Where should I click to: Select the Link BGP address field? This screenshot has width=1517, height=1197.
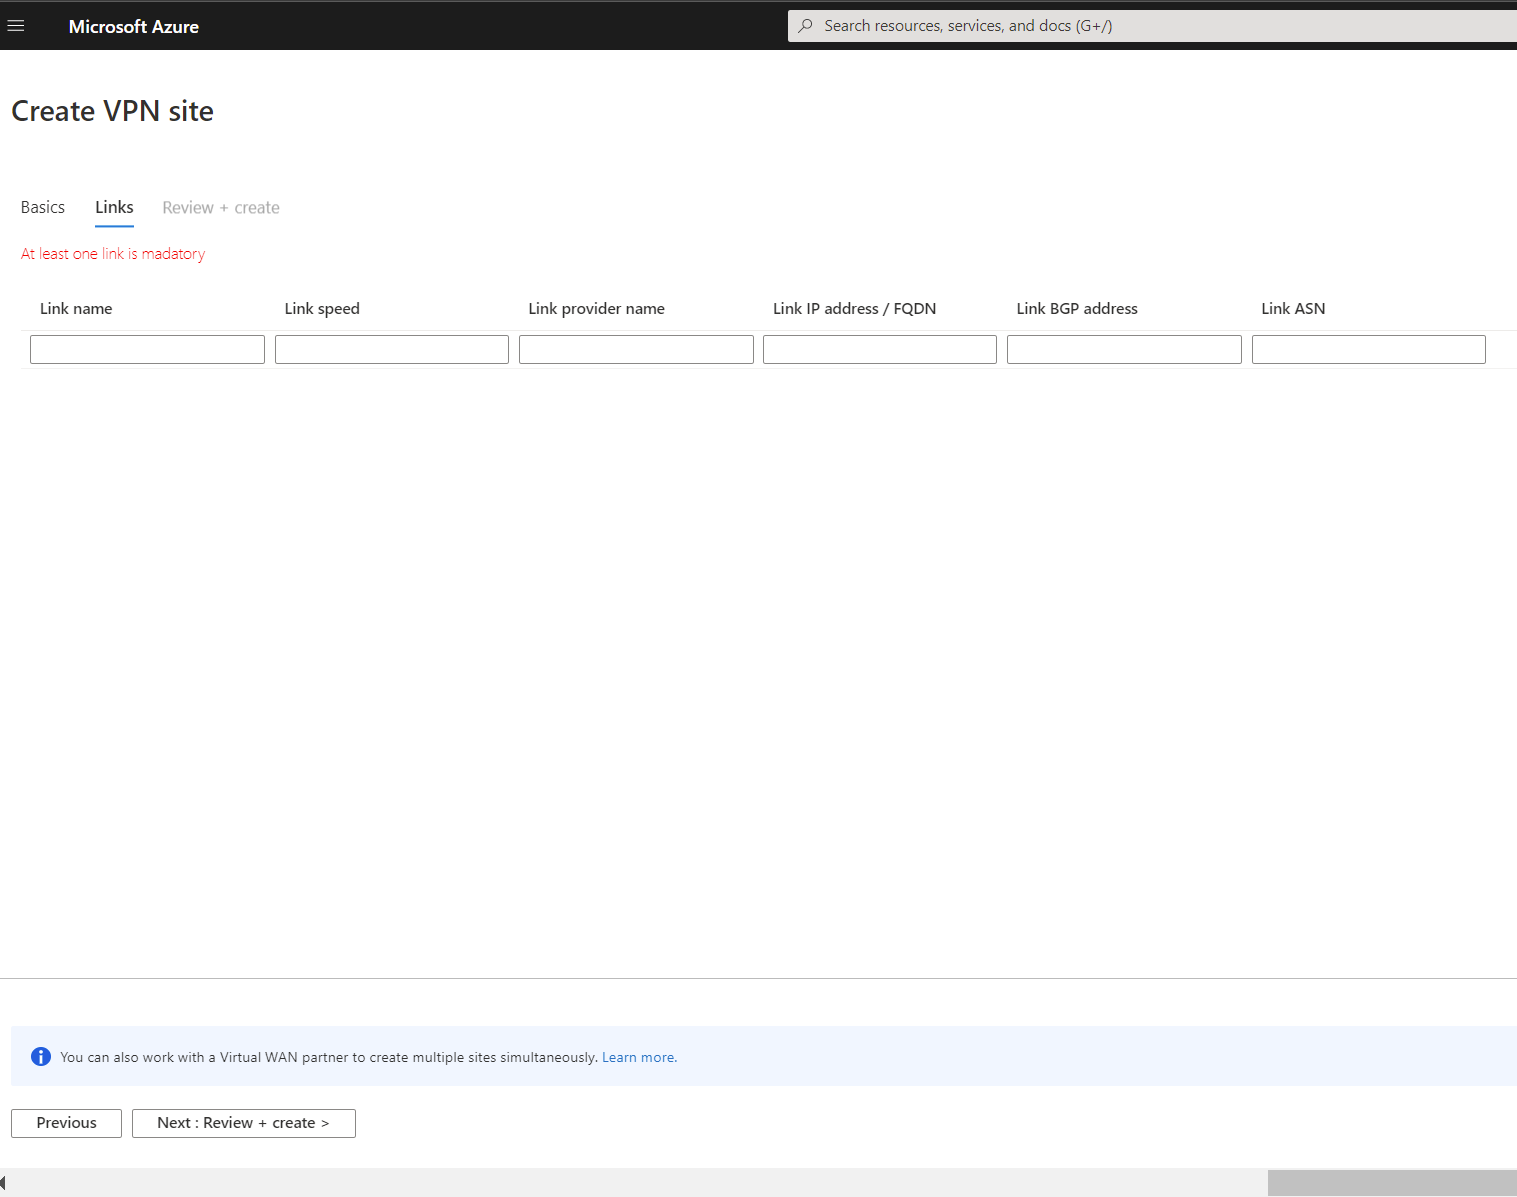point(1123,349)
